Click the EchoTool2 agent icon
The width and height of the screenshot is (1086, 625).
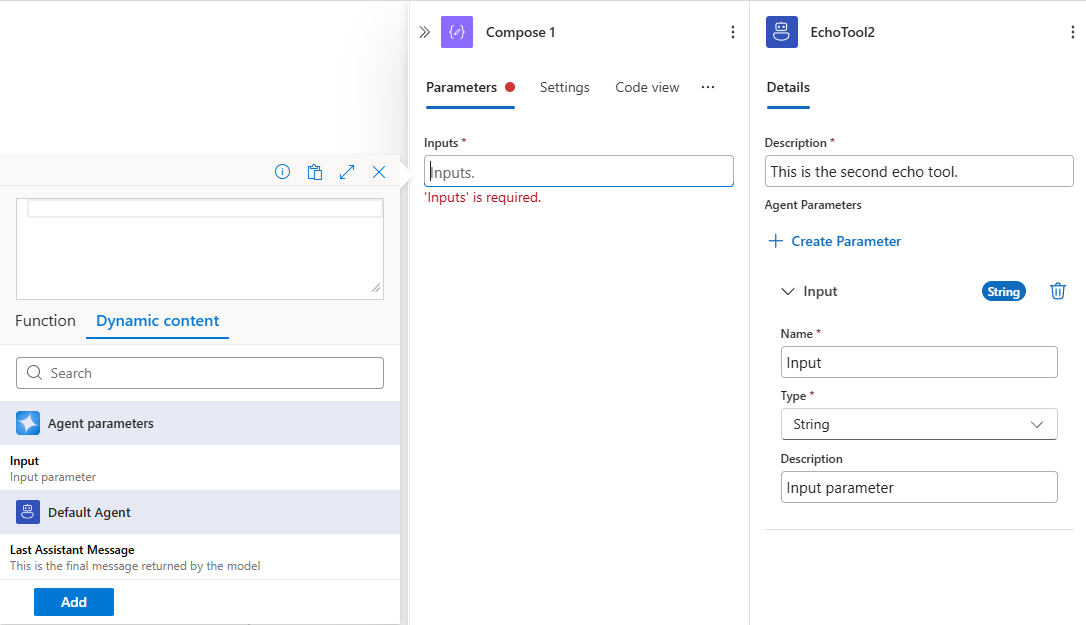(781, 31)
